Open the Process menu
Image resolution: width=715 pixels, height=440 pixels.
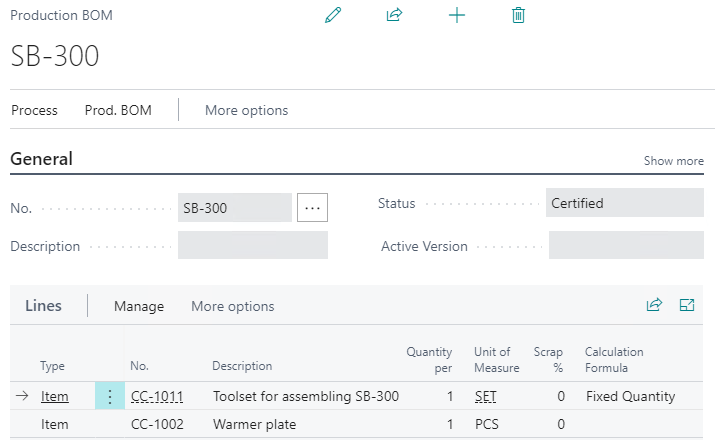click(34, 110)
